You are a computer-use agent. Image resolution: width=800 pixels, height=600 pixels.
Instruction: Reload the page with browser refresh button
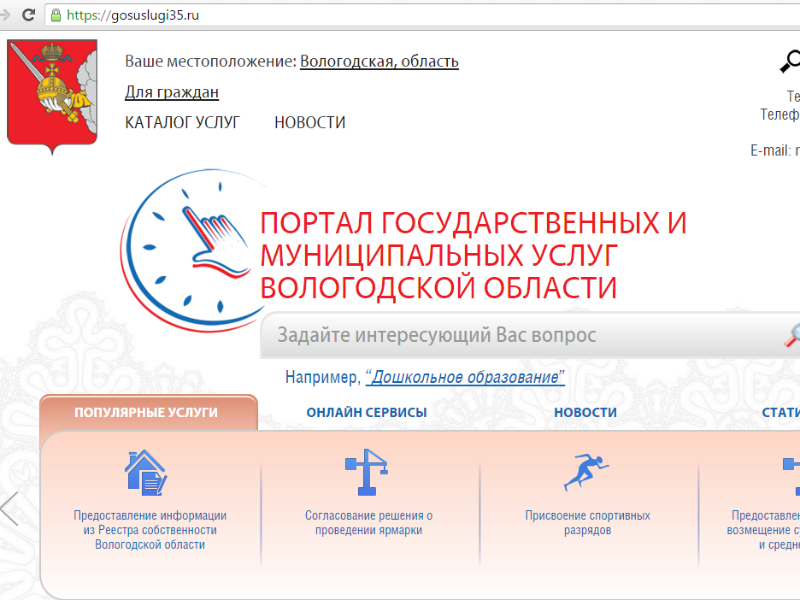[28, 15]
